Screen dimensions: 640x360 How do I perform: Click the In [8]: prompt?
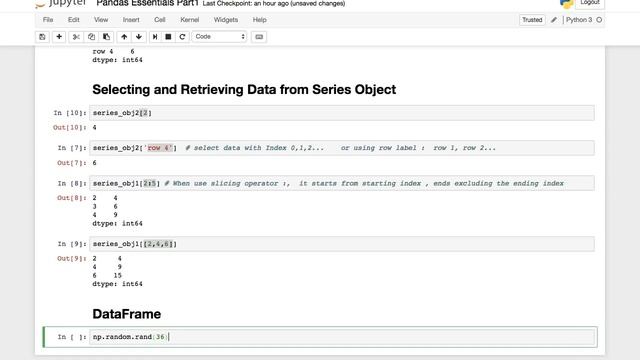pos(72,183)
